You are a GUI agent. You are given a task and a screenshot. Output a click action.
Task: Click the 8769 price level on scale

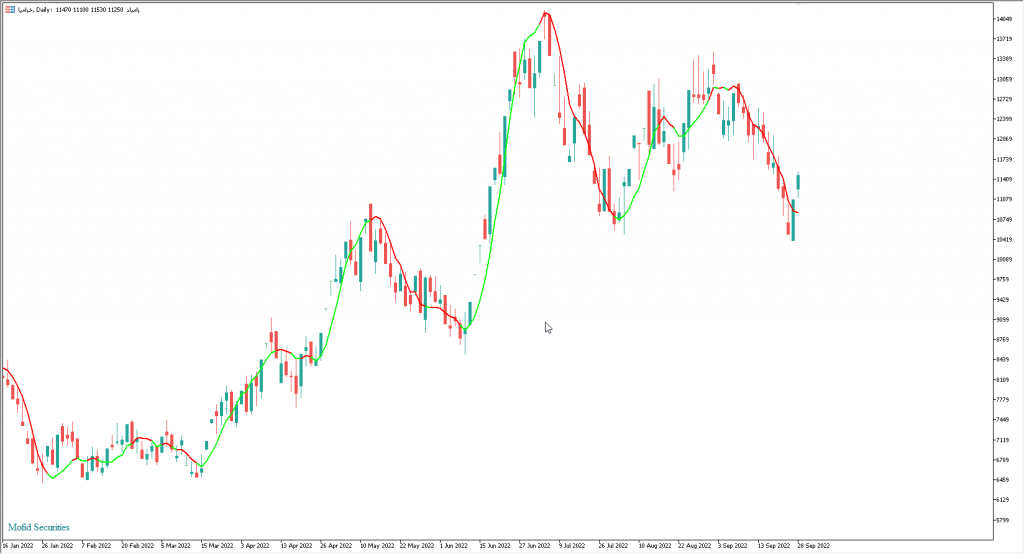tap(1004, 340)
